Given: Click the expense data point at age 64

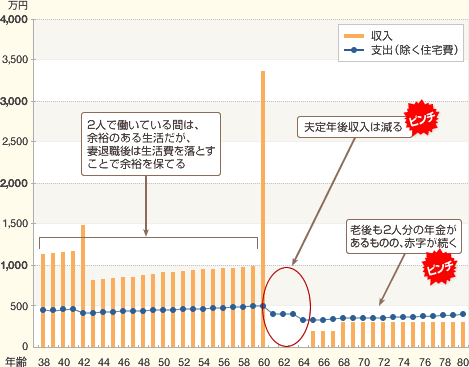Looking at the screenshot, I should pyautogui.click(x=303, y=320).
